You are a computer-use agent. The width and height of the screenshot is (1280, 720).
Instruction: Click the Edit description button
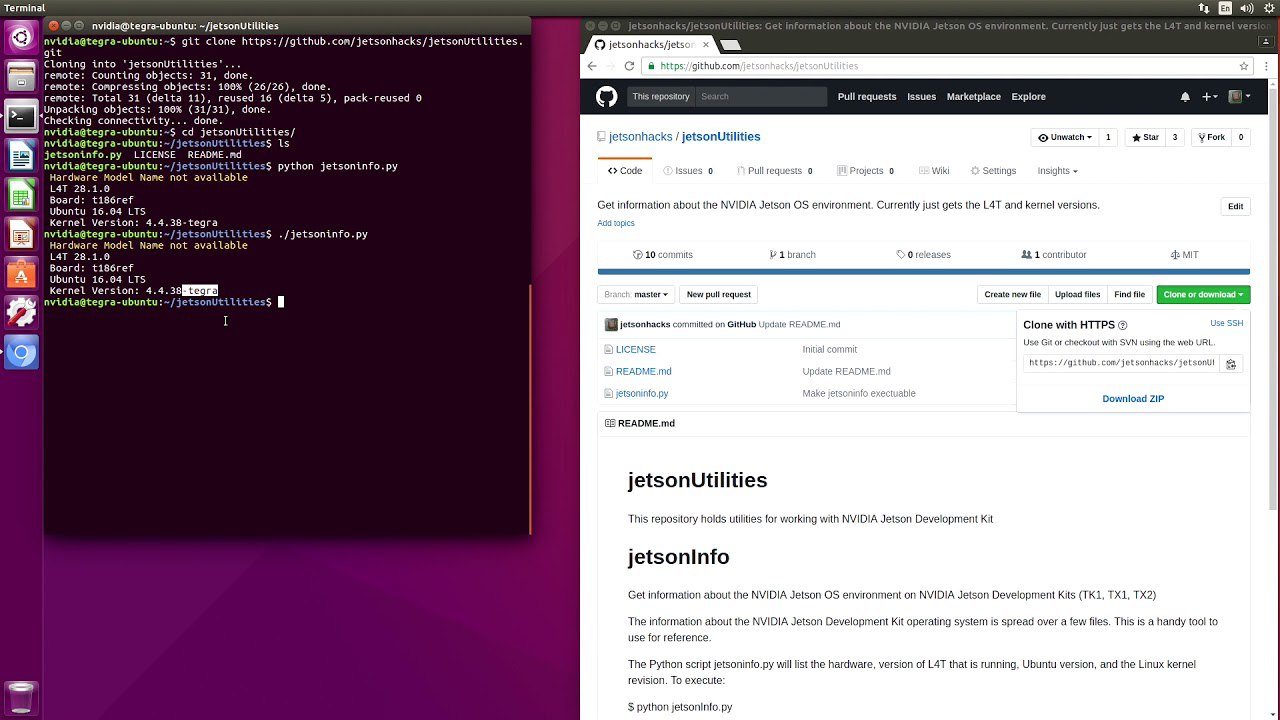1236,207
